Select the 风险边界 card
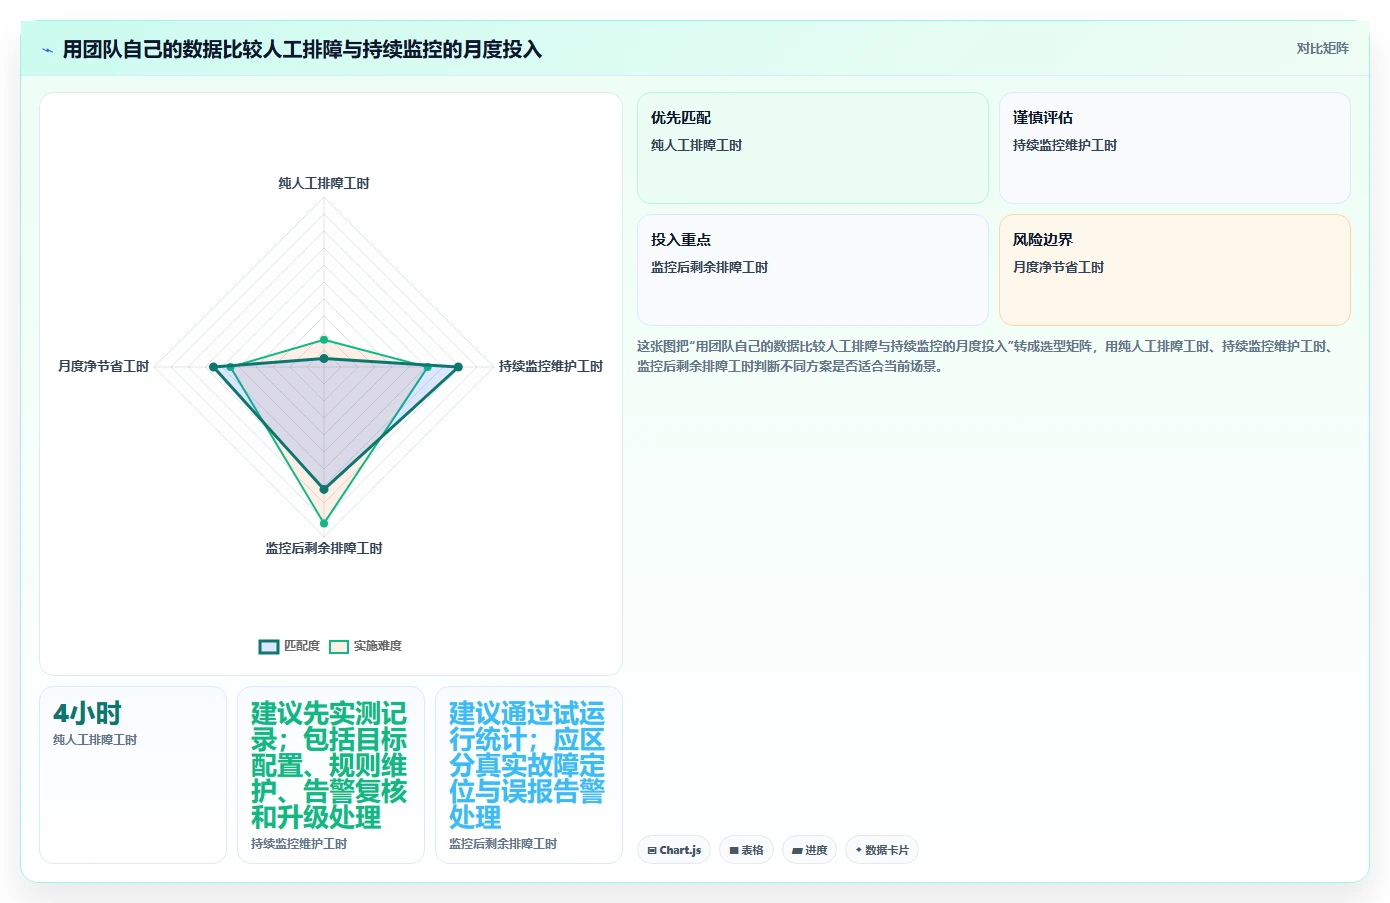1390x903 pixels. click(1174, 270)
